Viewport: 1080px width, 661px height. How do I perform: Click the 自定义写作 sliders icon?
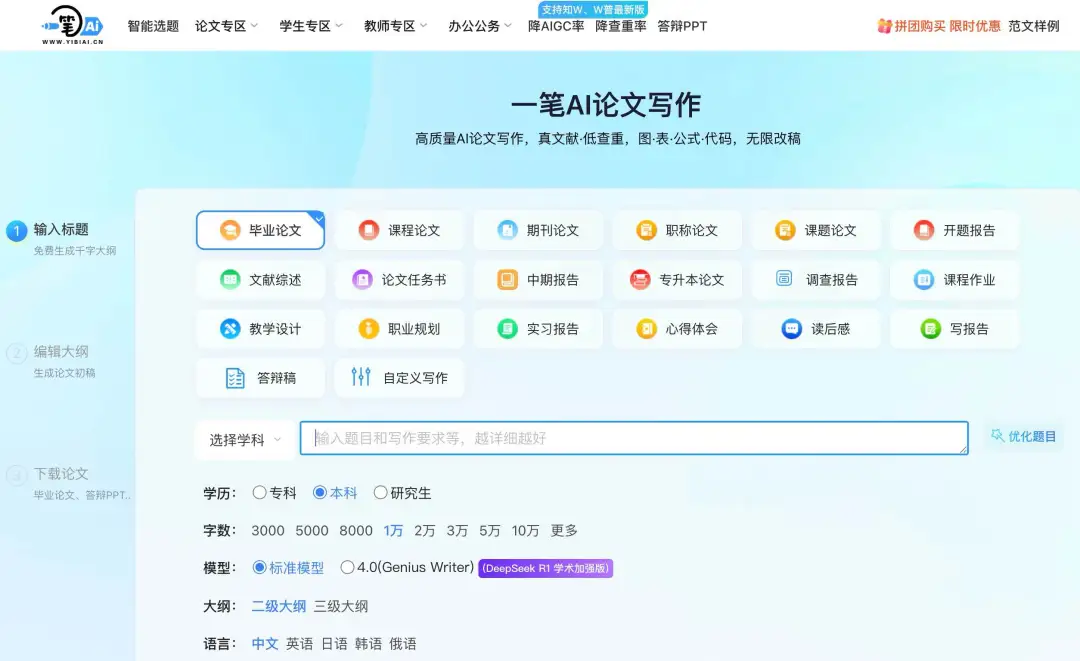point(361,377)
